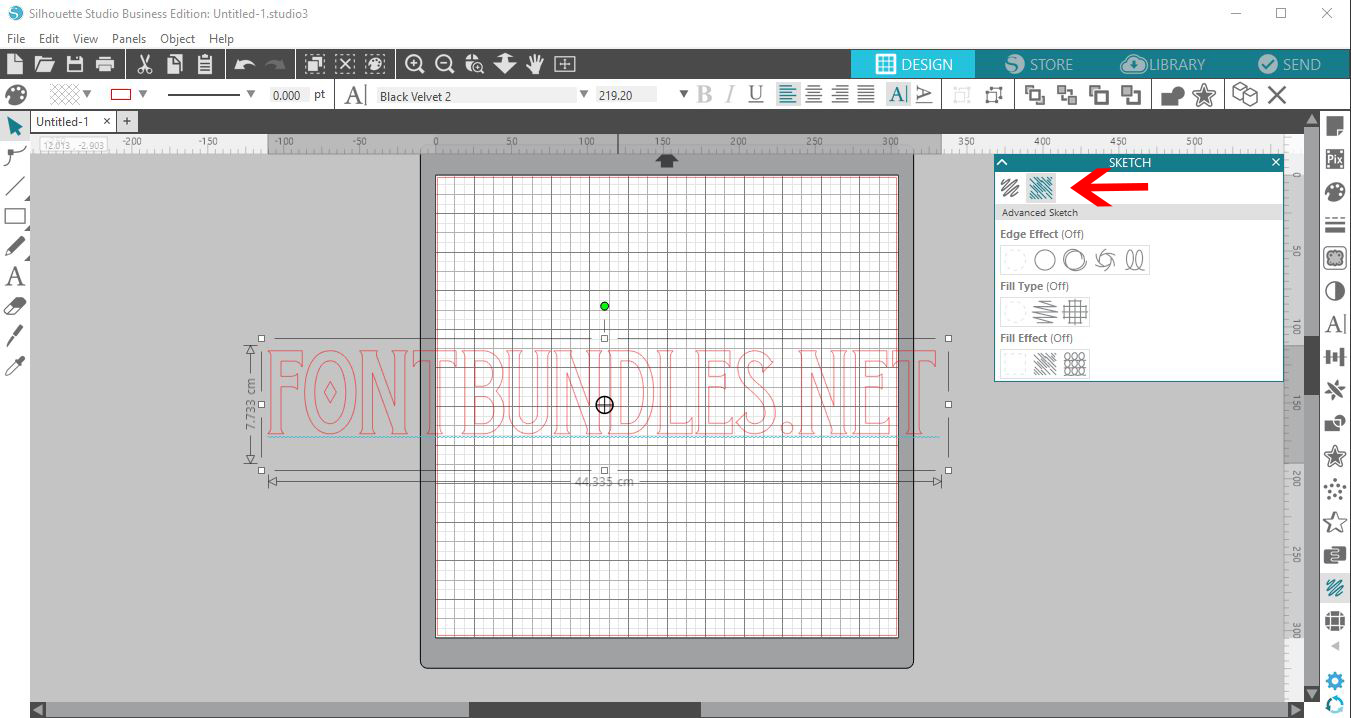Open the File menu

coord(16,39)
